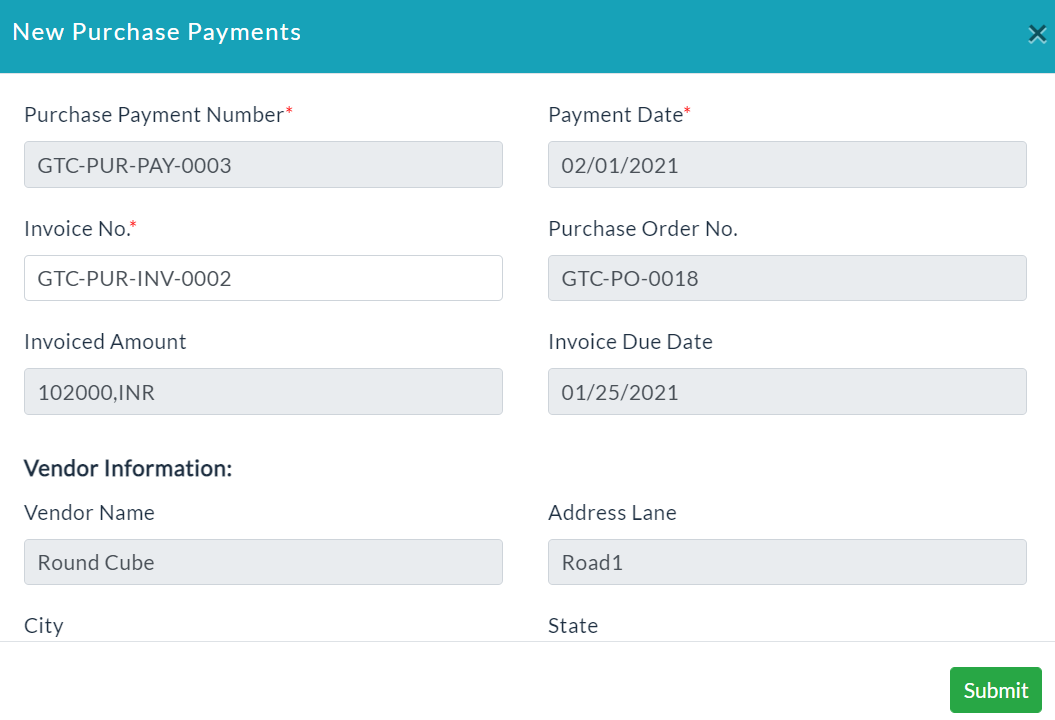Close the New Purchase Payments dialog
The width and height of the screenshot is (1055, 720).
point(1037,34)
